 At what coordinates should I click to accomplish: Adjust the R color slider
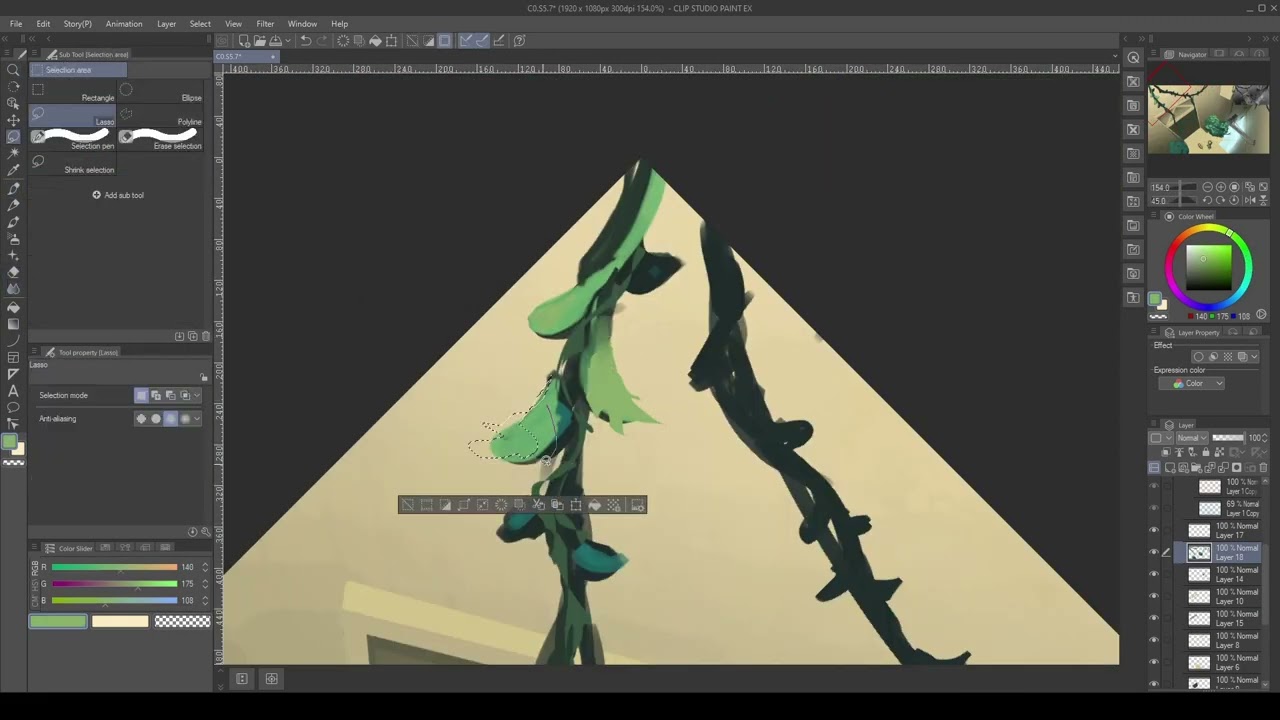[114, 567]
